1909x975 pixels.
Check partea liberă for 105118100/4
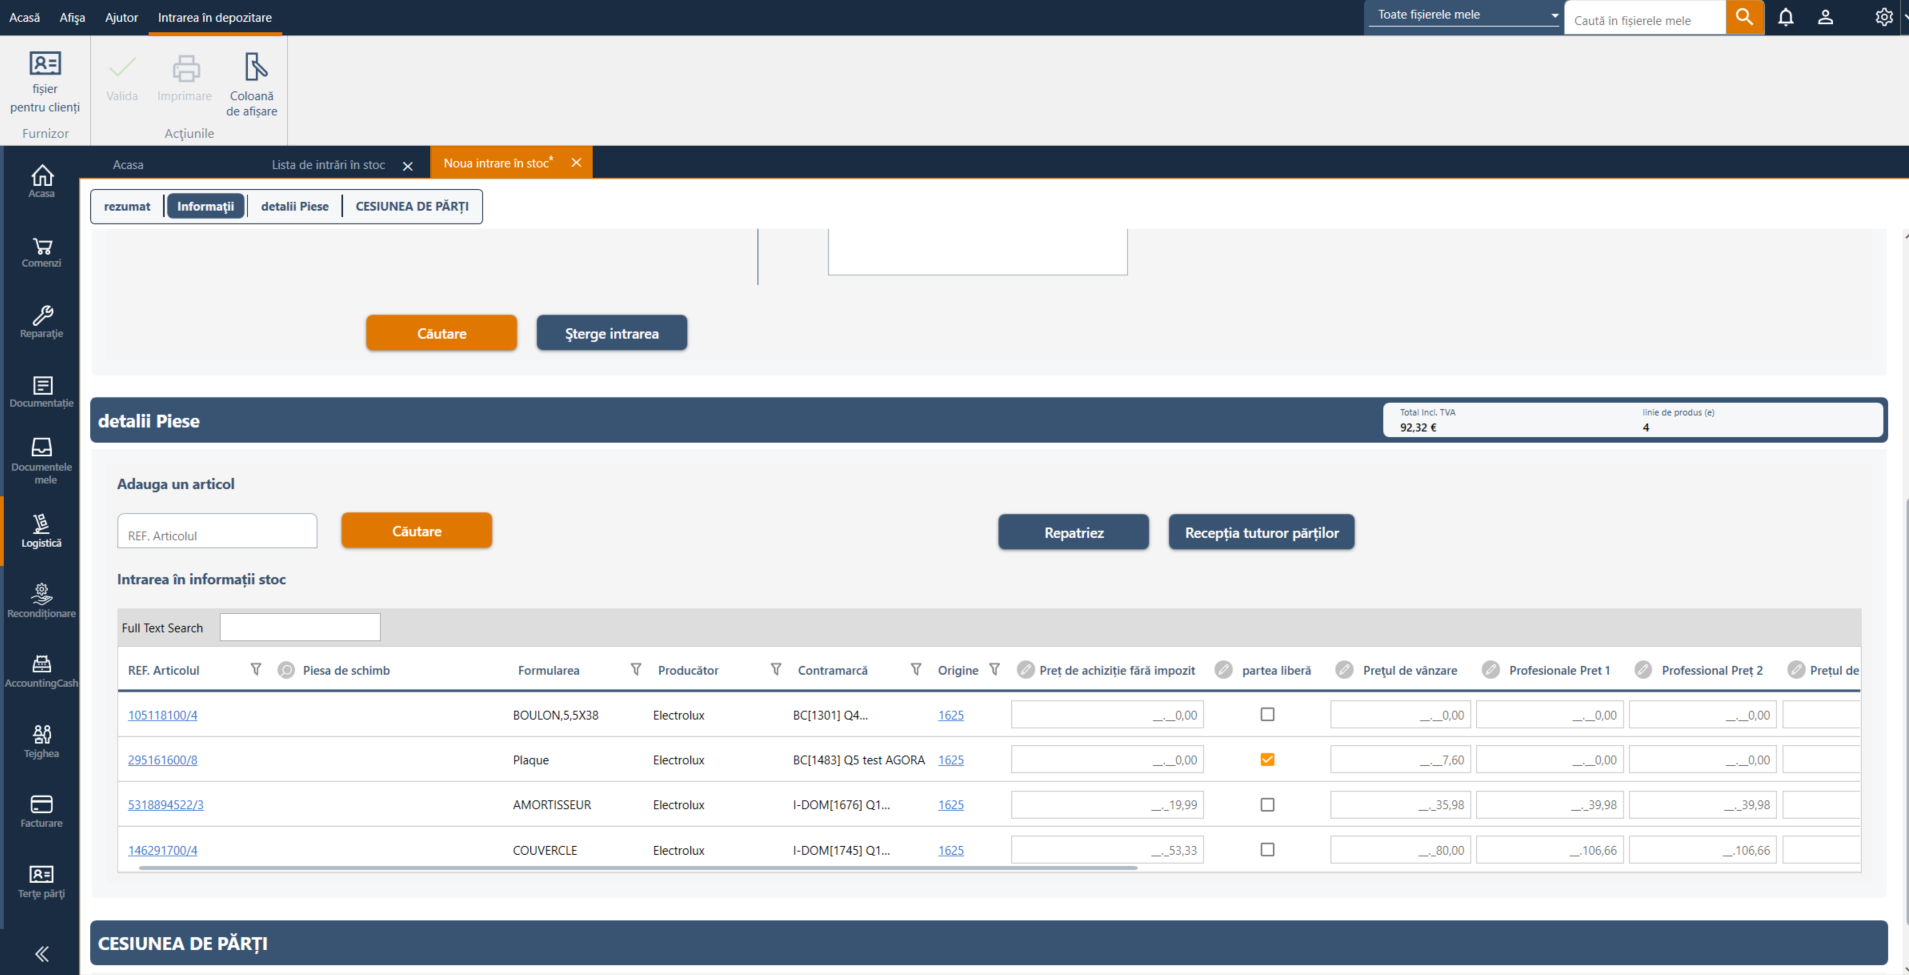coord(1268,715)
